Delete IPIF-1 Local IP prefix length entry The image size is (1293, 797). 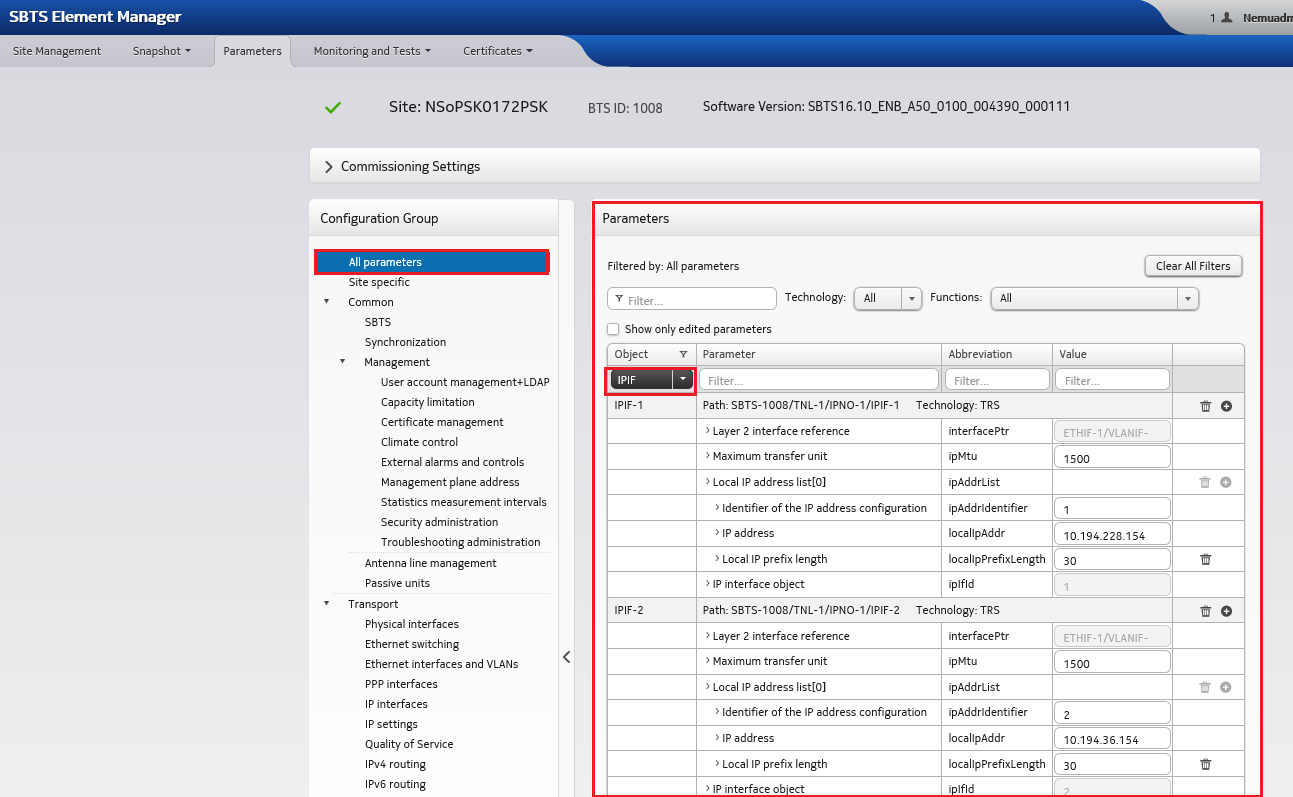(x=1207, y=559)
